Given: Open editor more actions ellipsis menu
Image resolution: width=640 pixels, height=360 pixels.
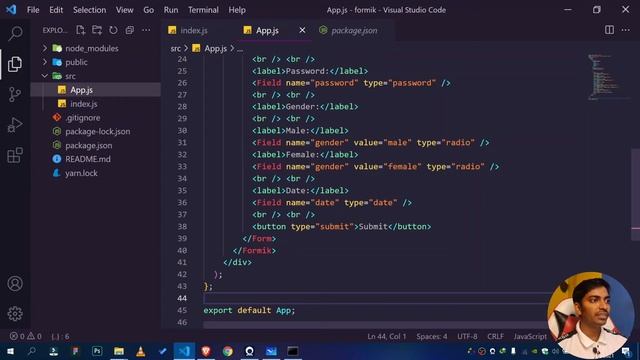Looking at the screenshot, I should [x=625, y=30].
